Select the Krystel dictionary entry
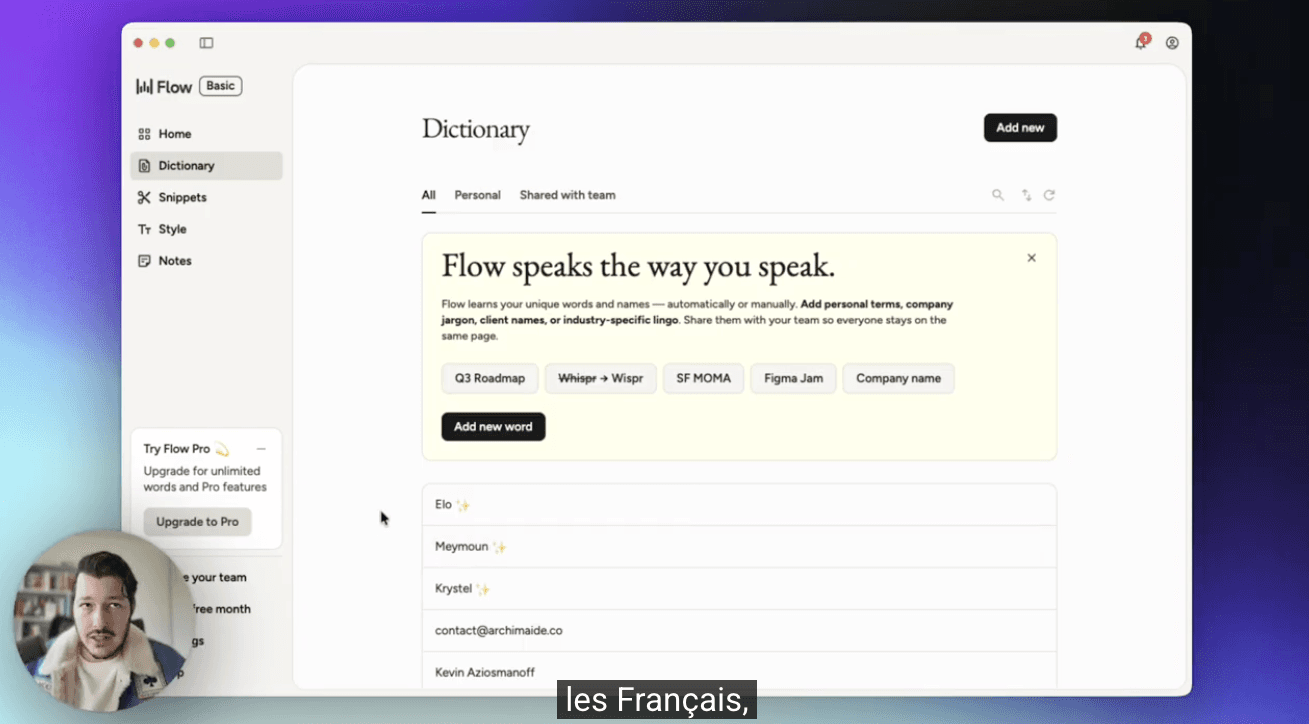1309x724 pixels. tap(739, 589)
